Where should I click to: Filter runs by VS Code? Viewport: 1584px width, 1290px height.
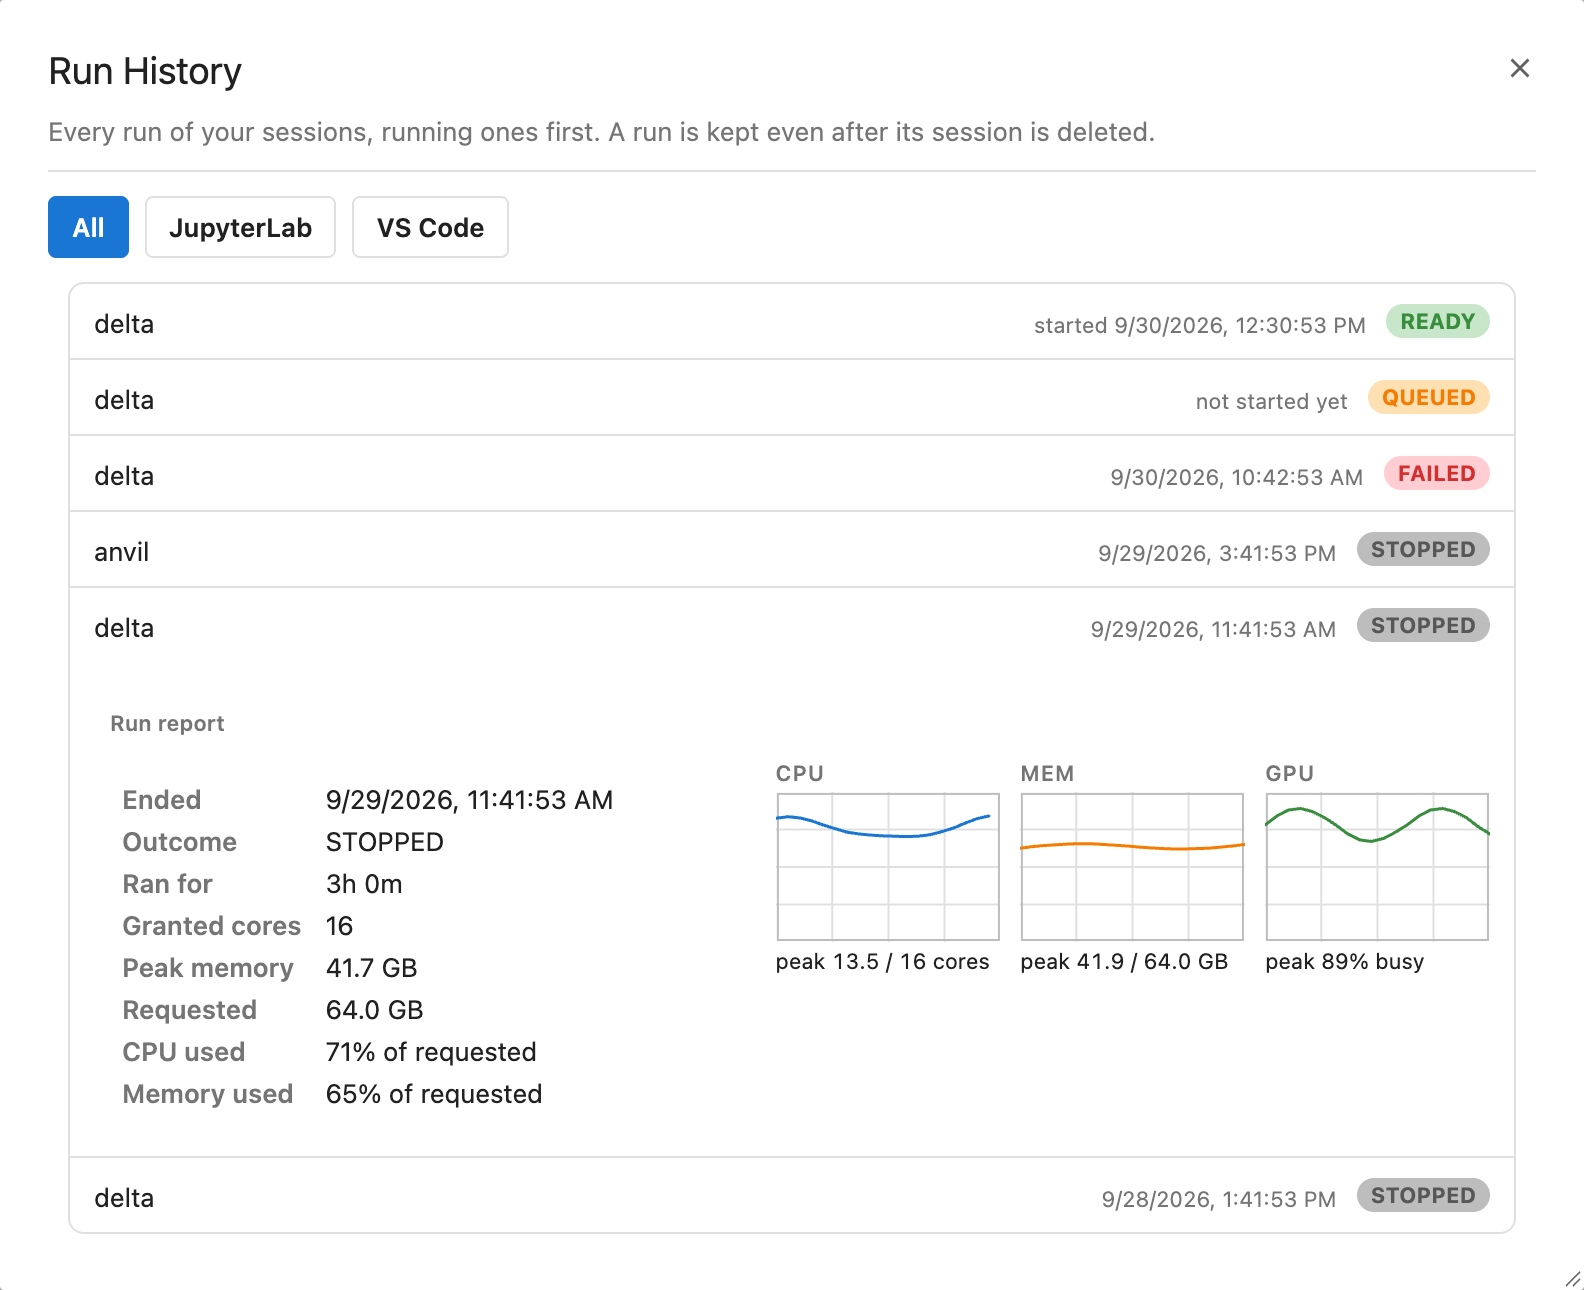tap(430, 227)
